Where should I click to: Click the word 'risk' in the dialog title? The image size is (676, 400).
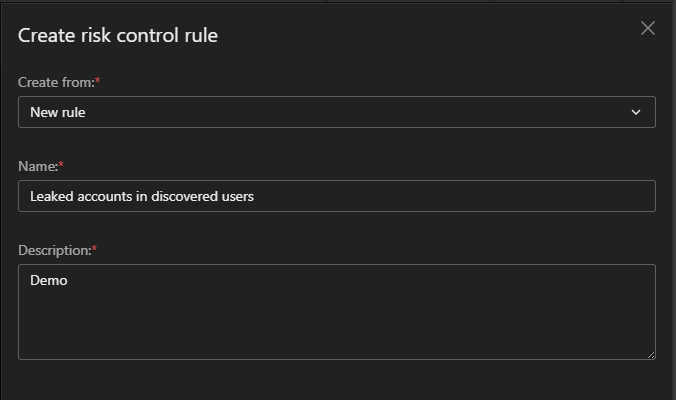(97, 36)
